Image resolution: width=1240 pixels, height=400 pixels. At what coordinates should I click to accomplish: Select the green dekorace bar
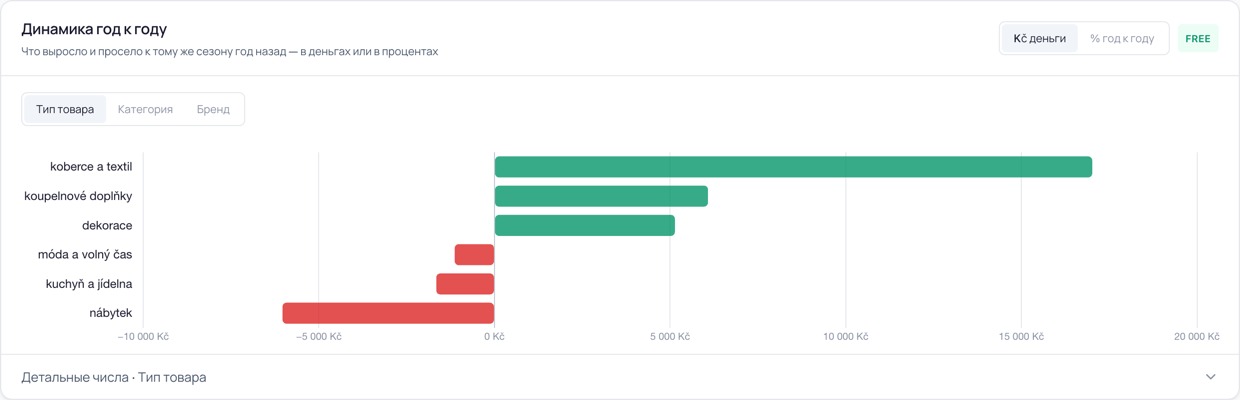point(585,225)
